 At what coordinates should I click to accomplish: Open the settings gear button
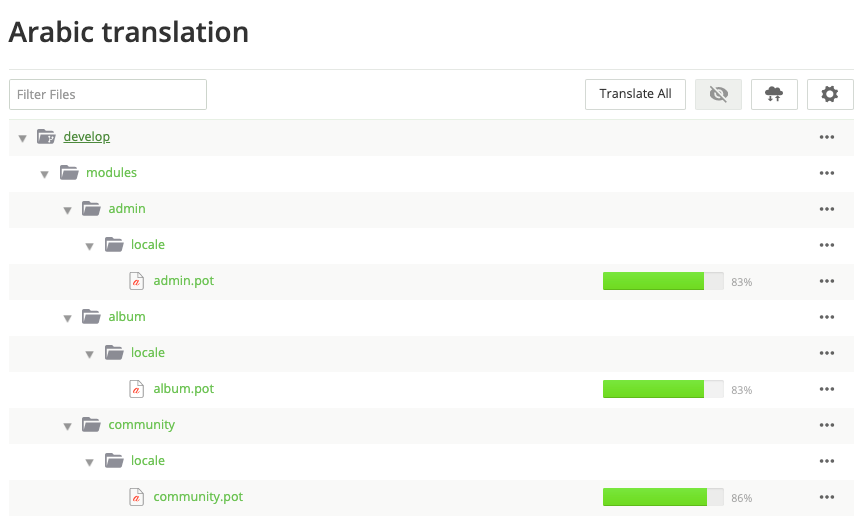pos(829,94)
